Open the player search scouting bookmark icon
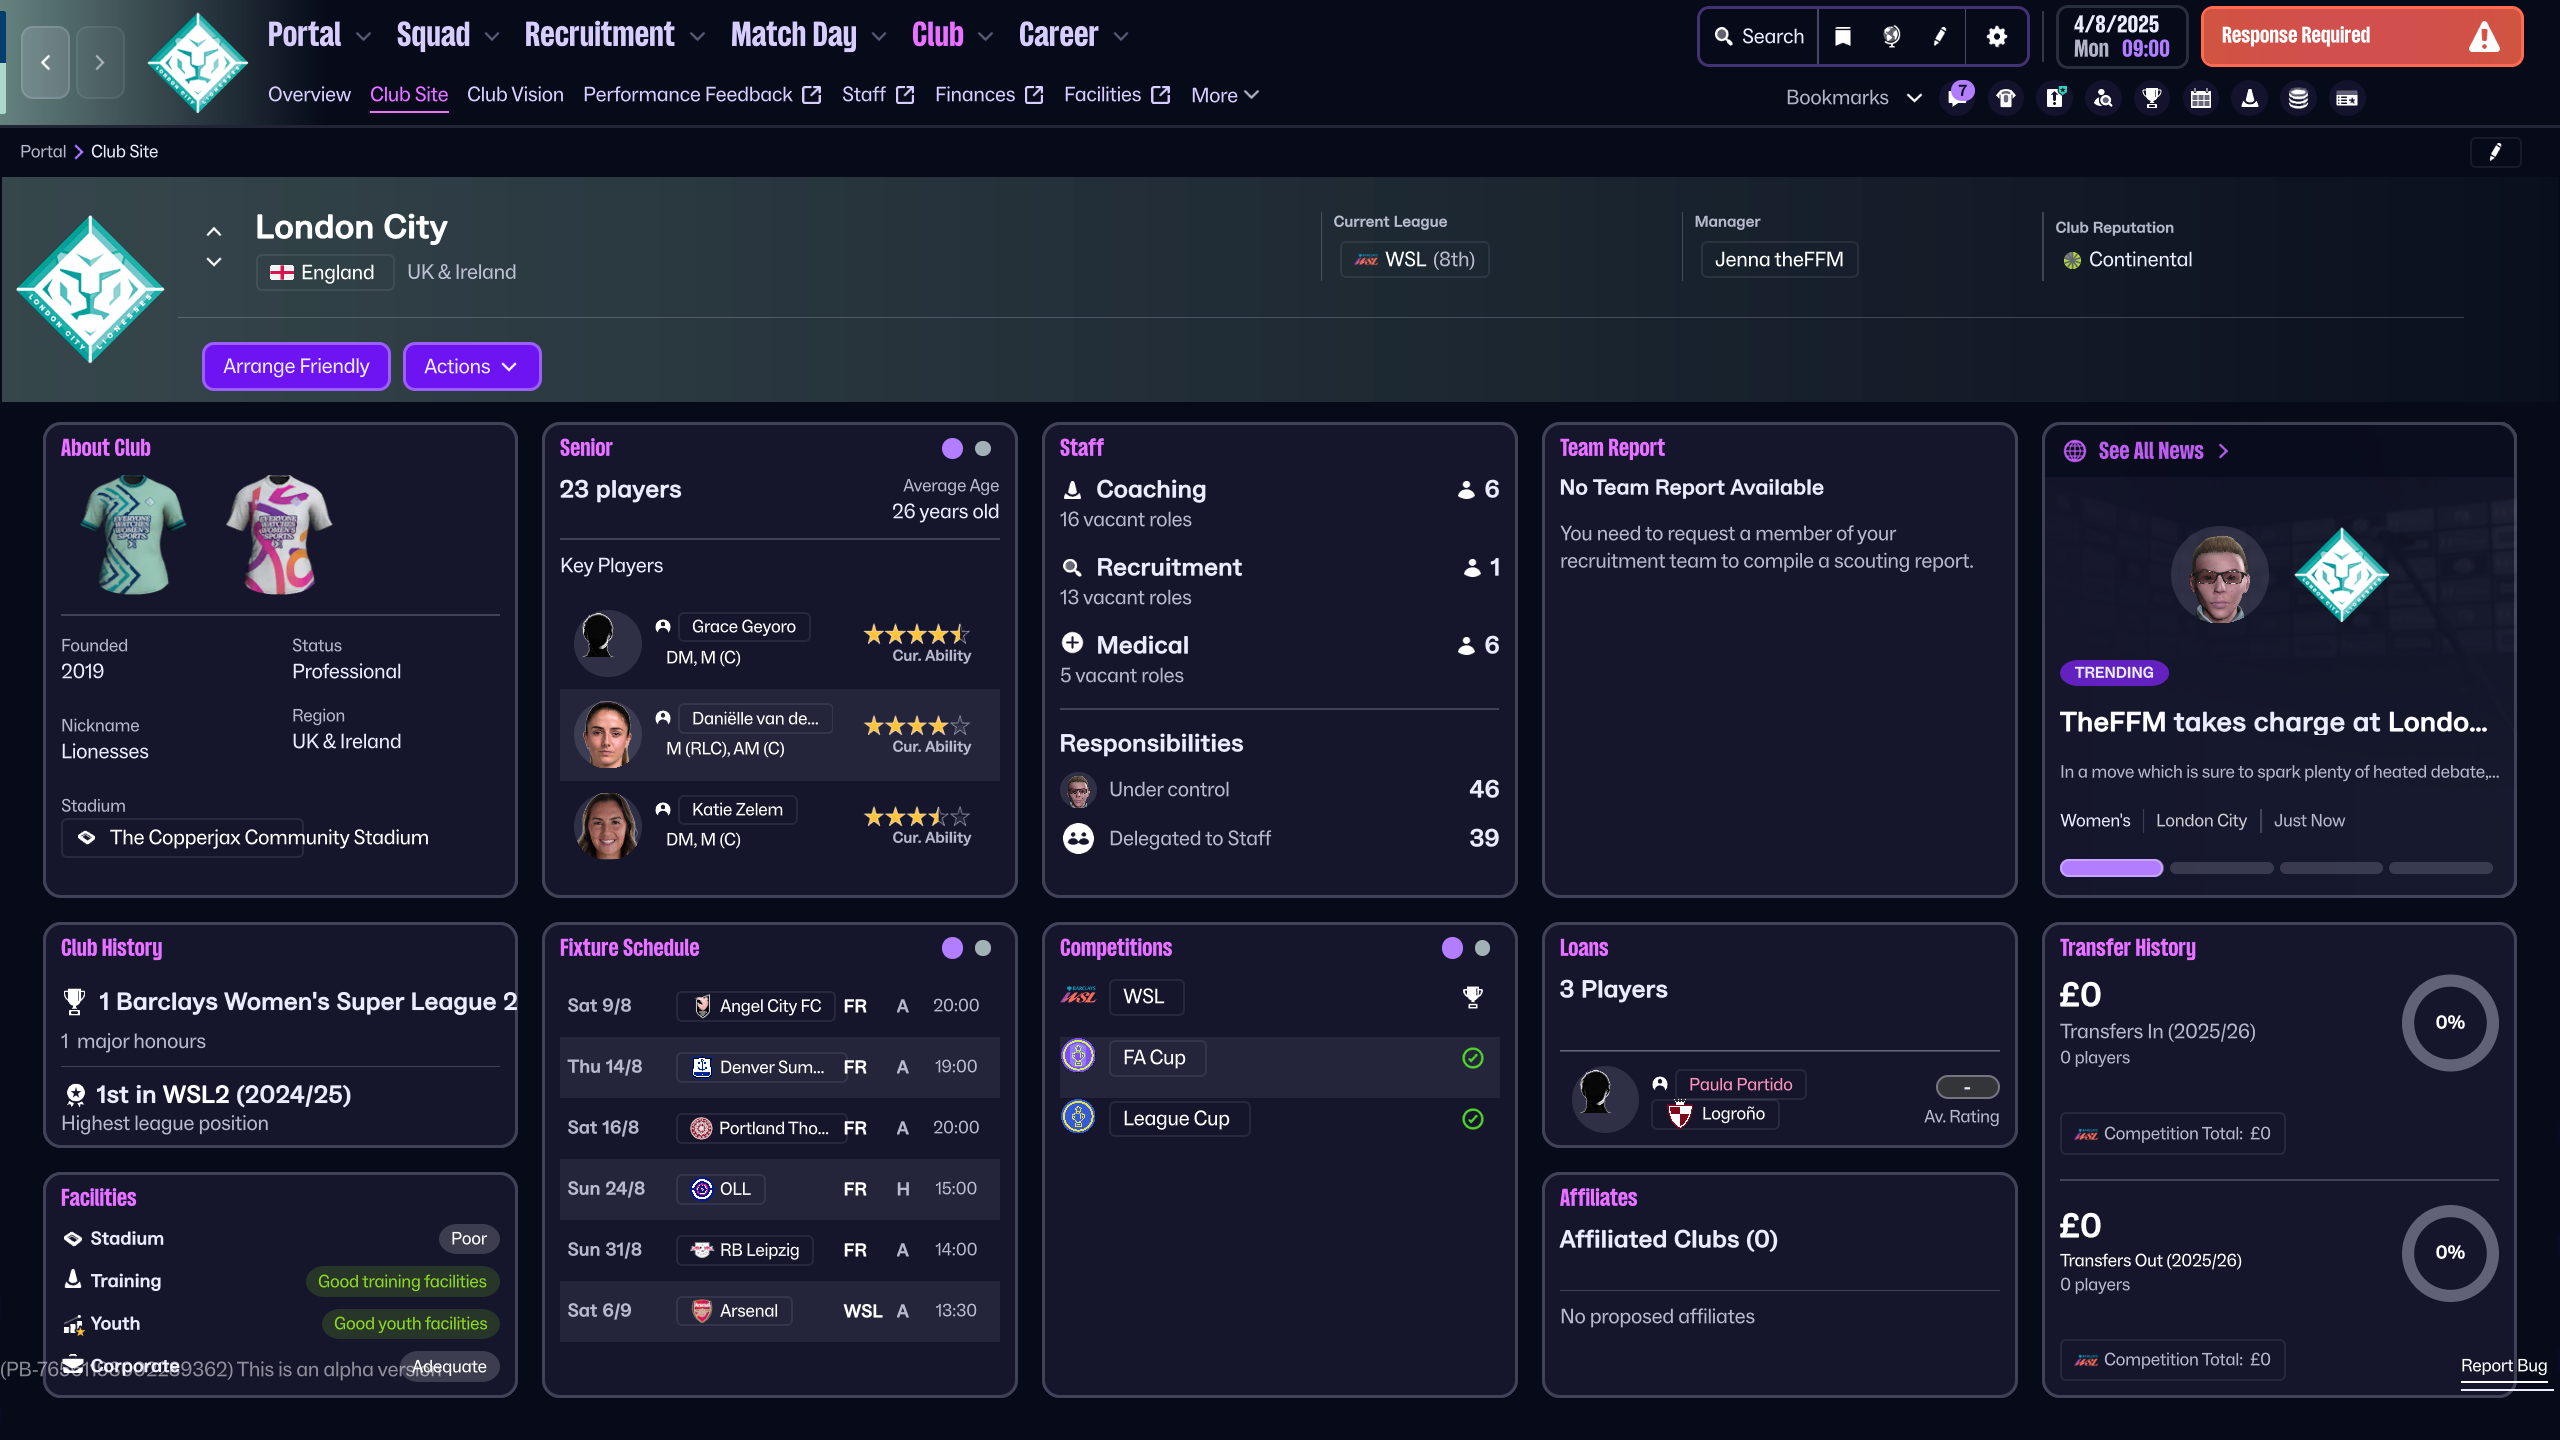 2104,98
